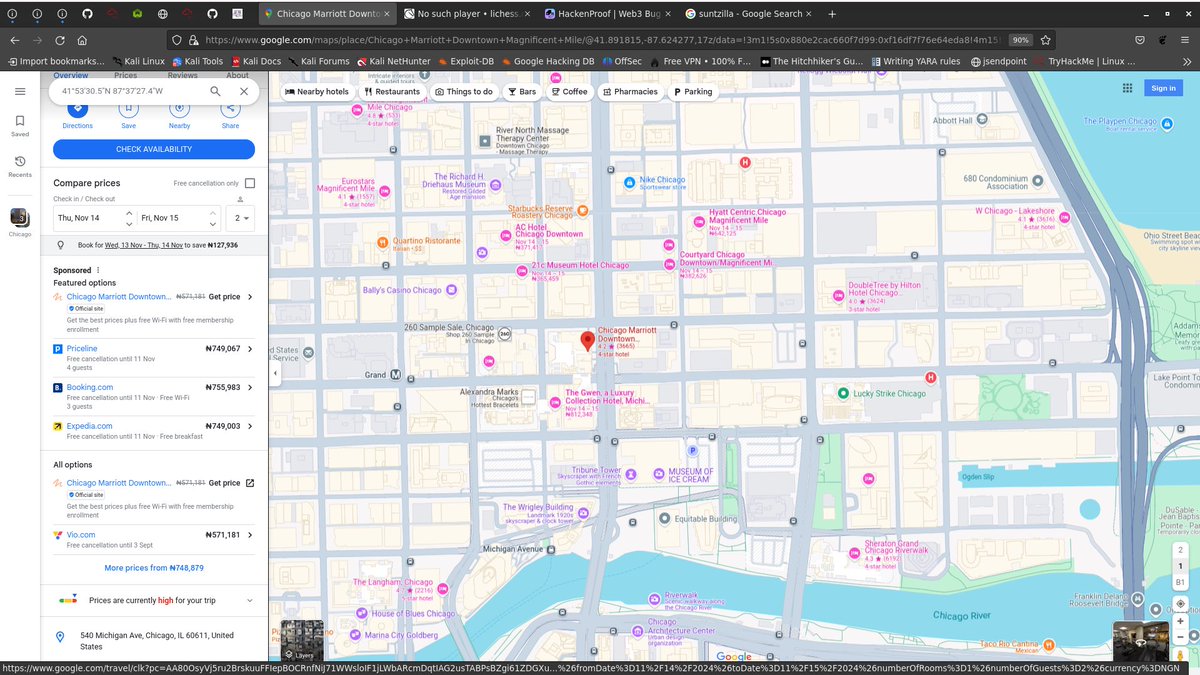Image resolution: width=1200 pixels, height=675 pixels.
Task: Open the Kali Tools bookmark
Action: tap(198, 61)
